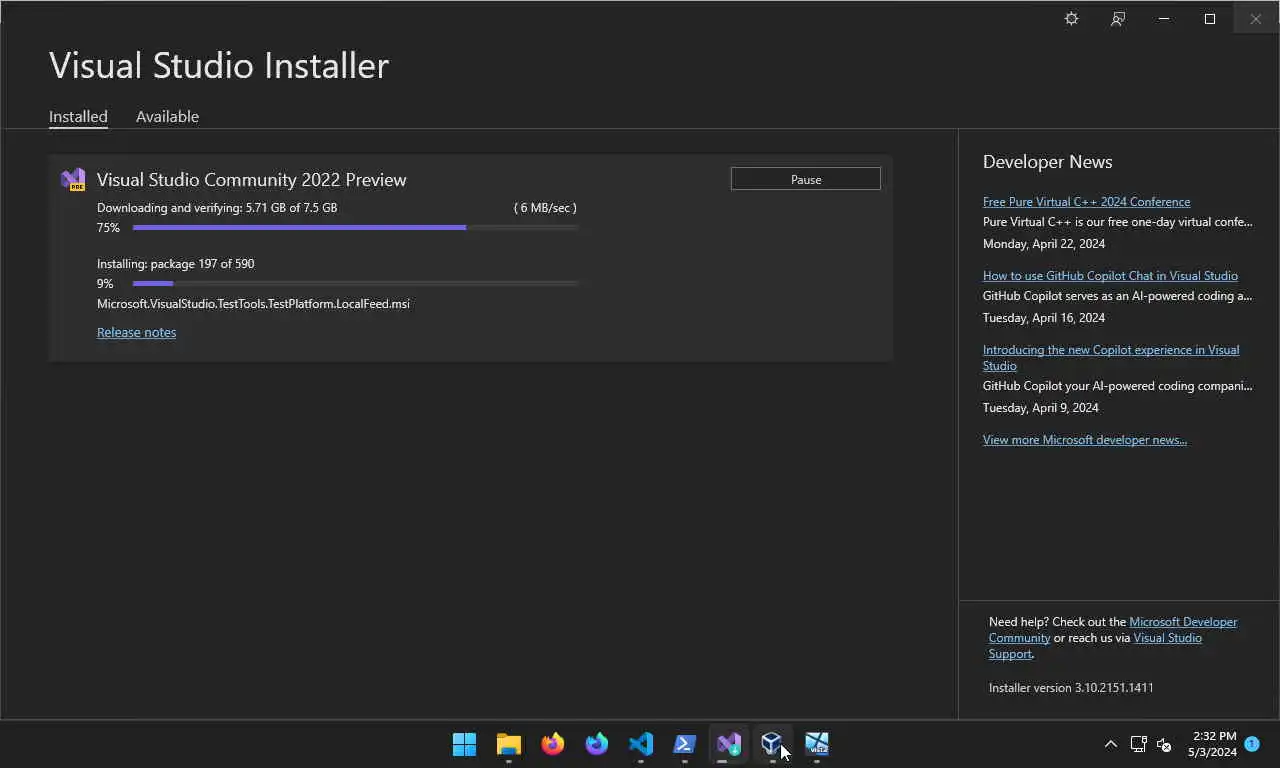This screenshot has width=1280, height=768.
Task: Open clock and calendar showing 2:32 PM
Action: 1213,744
